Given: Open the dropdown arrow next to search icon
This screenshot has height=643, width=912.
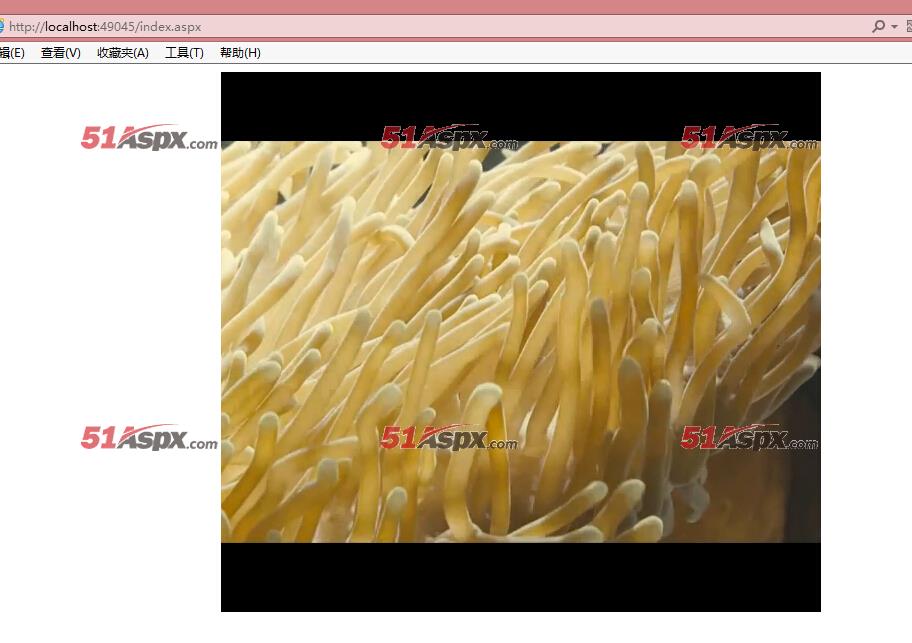Looking at the screenshot, I should [x=894, y=27].
